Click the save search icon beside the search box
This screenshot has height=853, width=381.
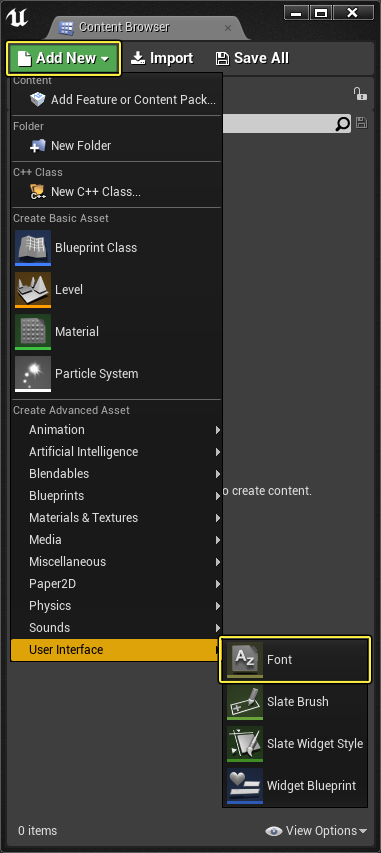click(x=361, y=123)
